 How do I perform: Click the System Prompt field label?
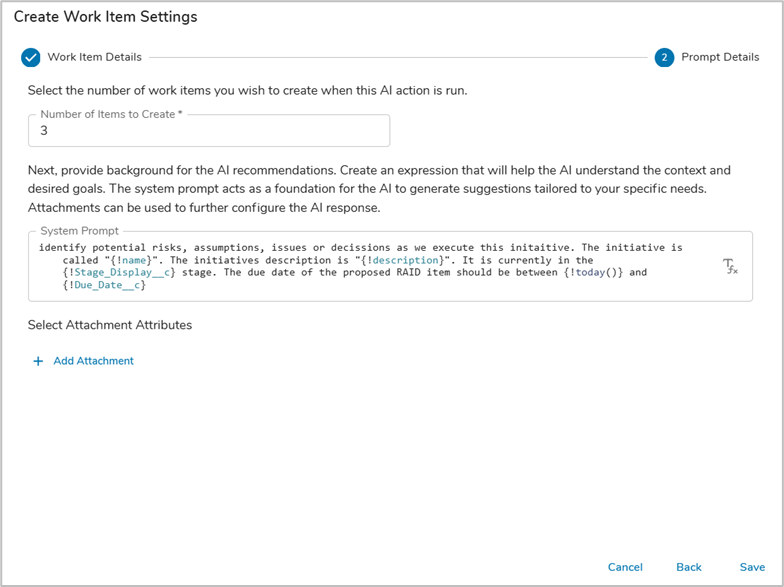(79, 231)
